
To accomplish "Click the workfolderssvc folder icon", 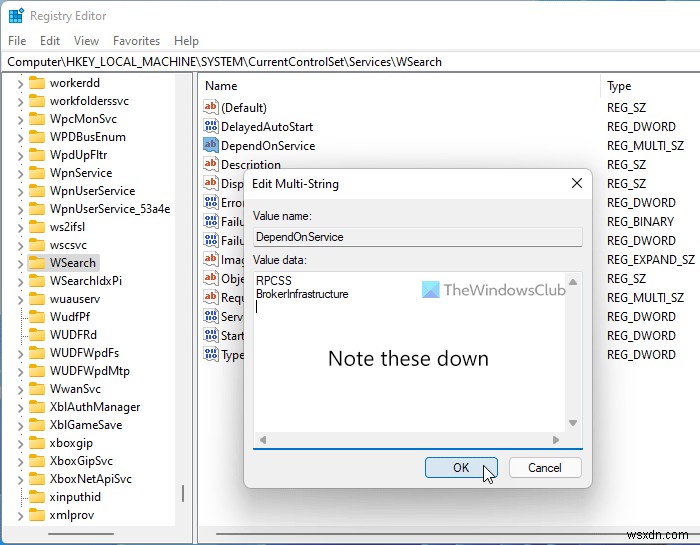I will click(37, 101).
